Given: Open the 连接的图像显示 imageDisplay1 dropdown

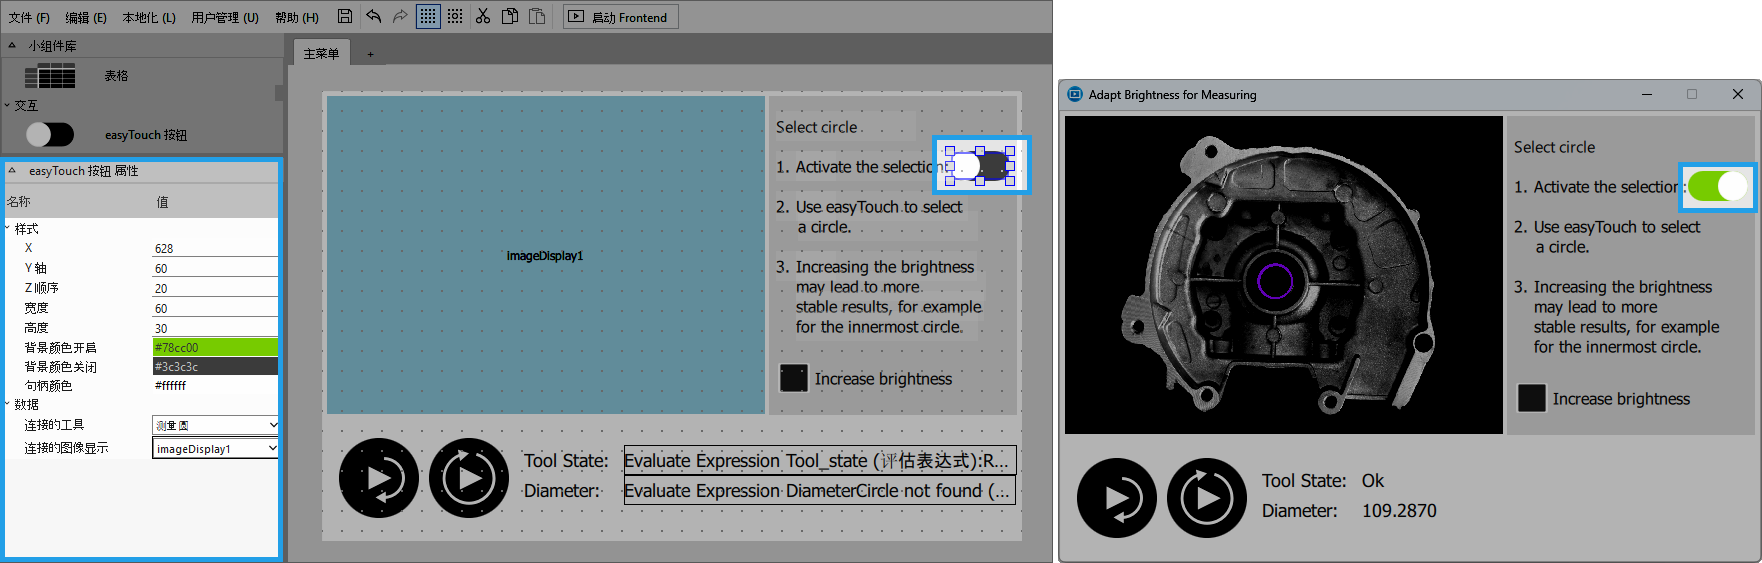Looking at the screenshot, I should (215, 449).
